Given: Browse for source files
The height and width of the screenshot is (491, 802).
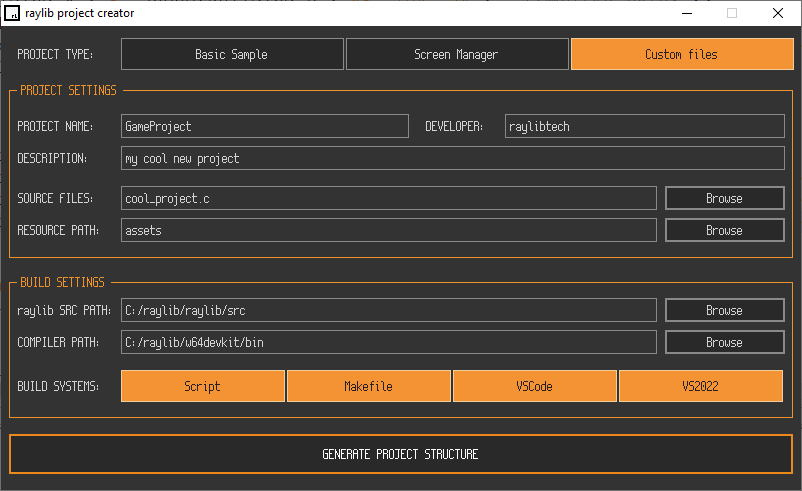Looking at the screenshot, I should [x=725, y=198].
